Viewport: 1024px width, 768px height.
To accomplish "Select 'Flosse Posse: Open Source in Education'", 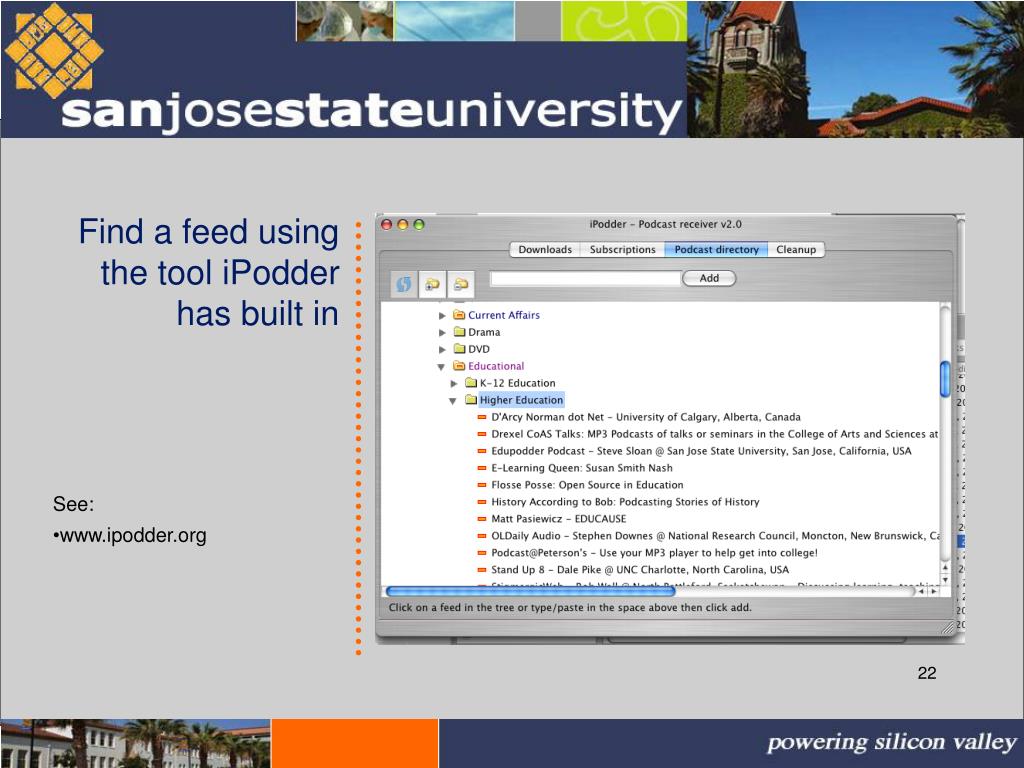I will [587, 485].
